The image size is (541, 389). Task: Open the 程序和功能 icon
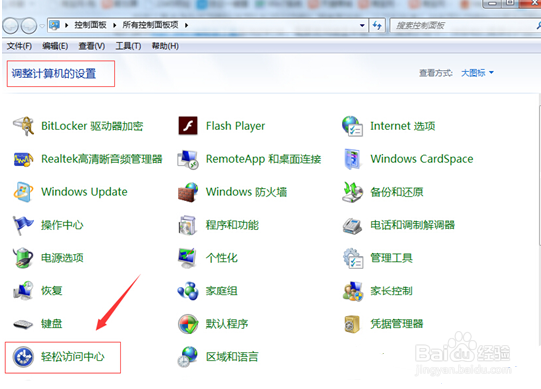pos(188,225)
